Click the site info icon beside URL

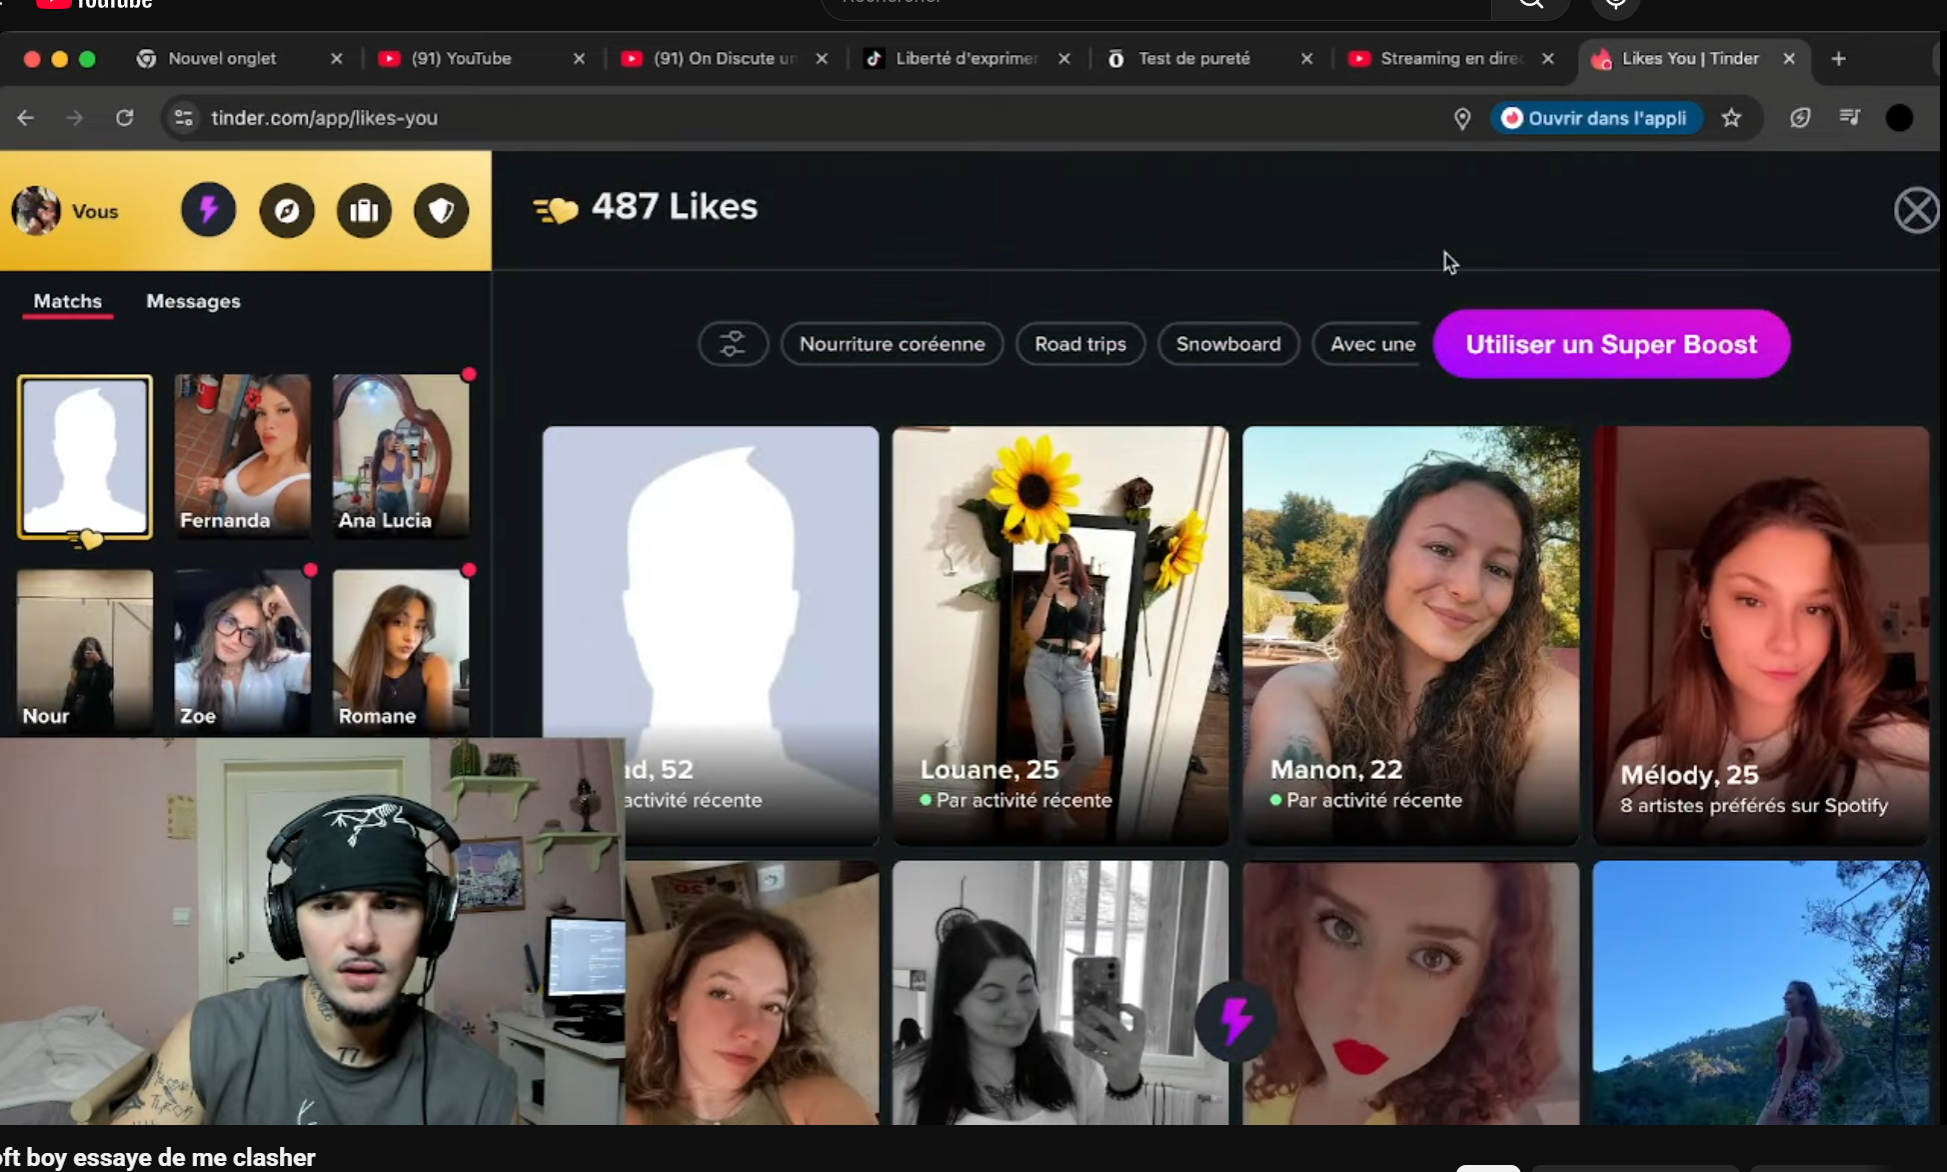pyautogui.click(x=184, y=118)
